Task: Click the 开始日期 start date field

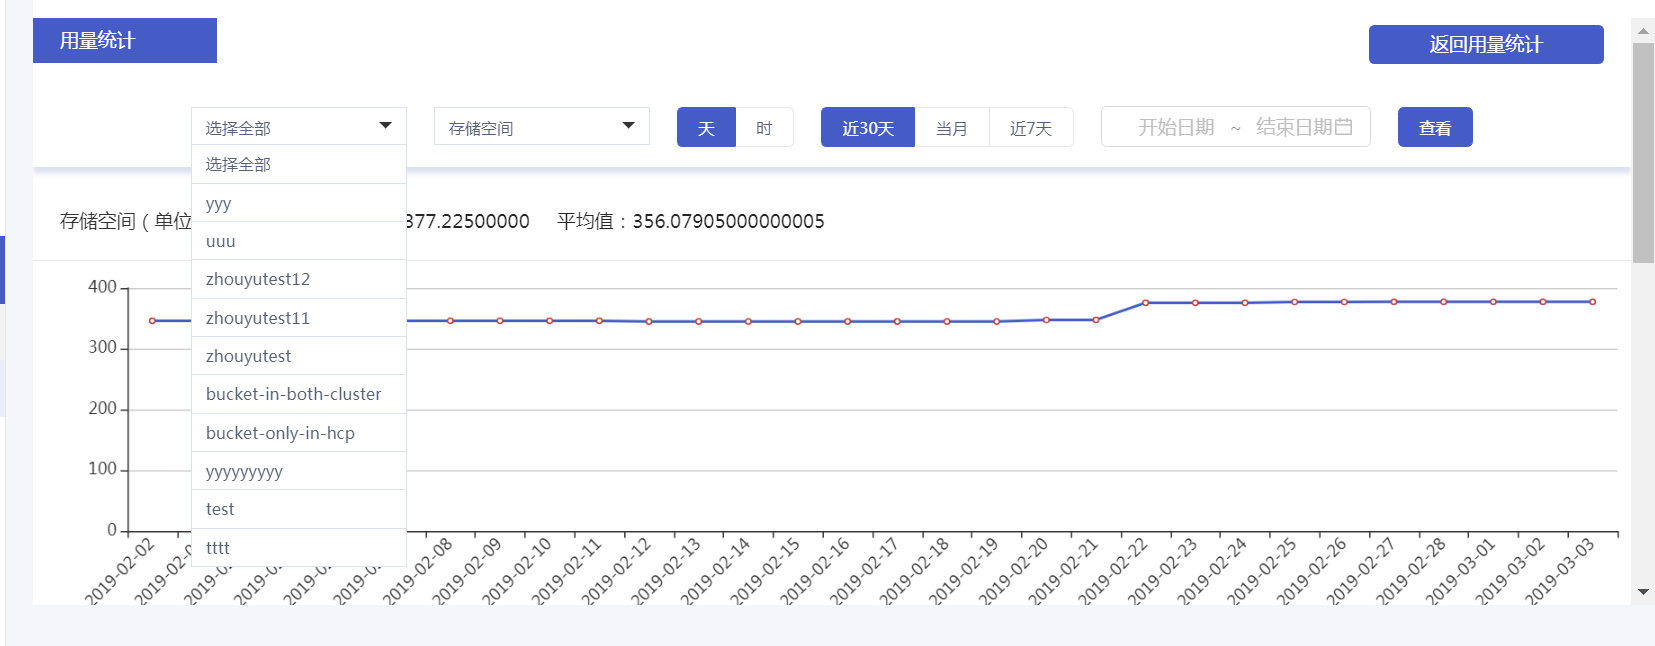Action: tap(1176, 127)
